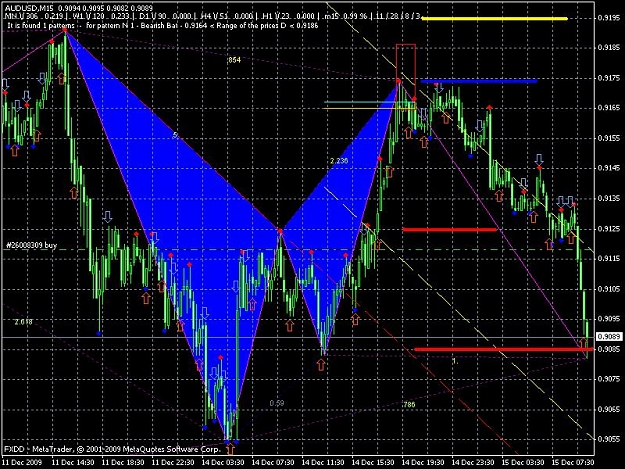The width and height of the screenshot is (625, 469).
Task: Click the 0.9075 price axis label
Action: click(x=609, y=379)
